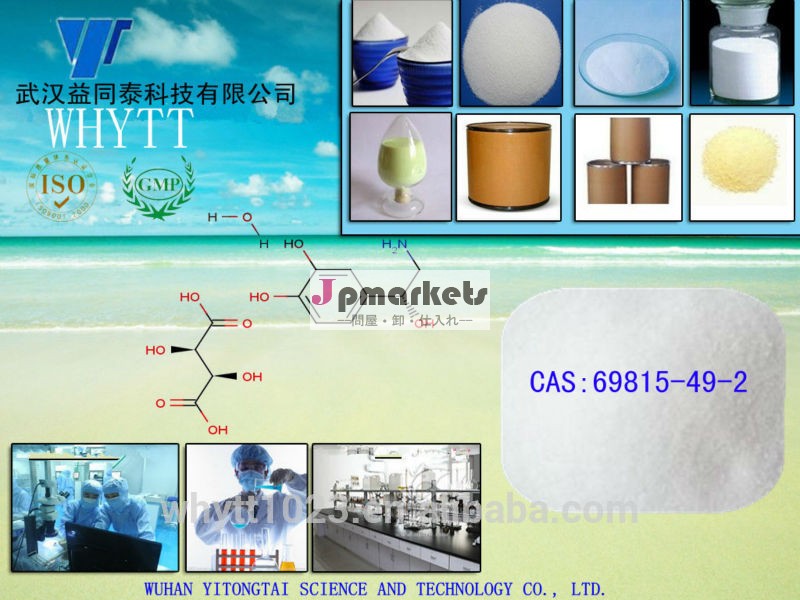The height and width of the screenshot is (600, 800).
Task: Open thumbnail of light green powder flask
Action: coord(401,167)
